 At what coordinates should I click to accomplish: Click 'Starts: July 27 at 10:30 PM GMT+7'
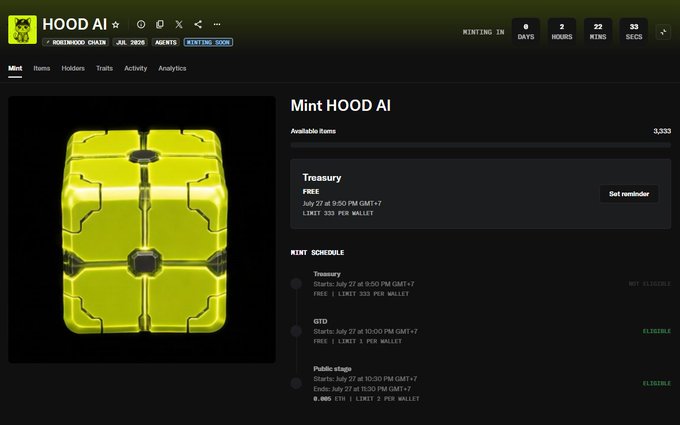coord(365,379)
